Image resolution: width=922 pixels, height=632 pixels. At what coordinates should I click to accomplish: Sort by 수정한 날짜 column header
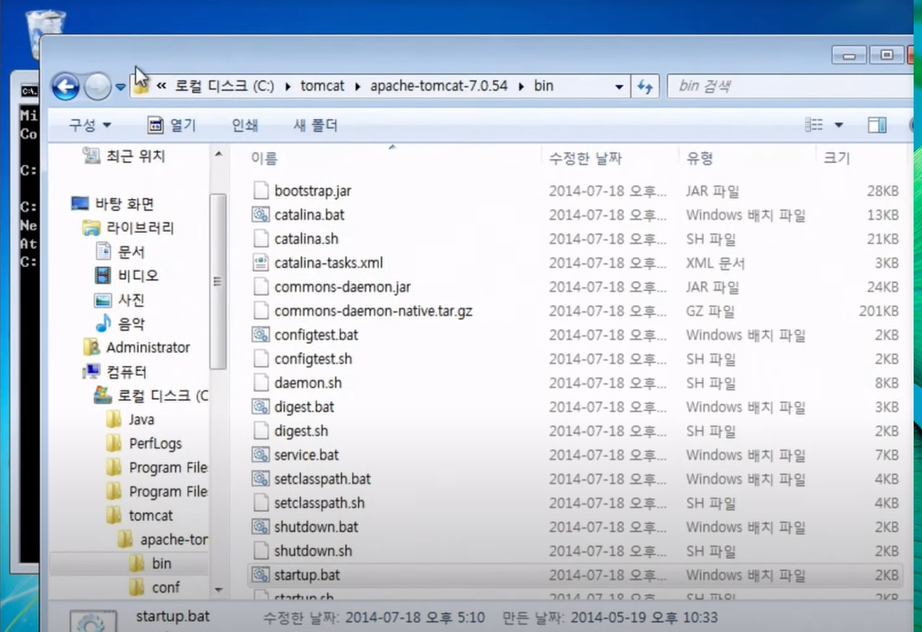coord(585,158)
